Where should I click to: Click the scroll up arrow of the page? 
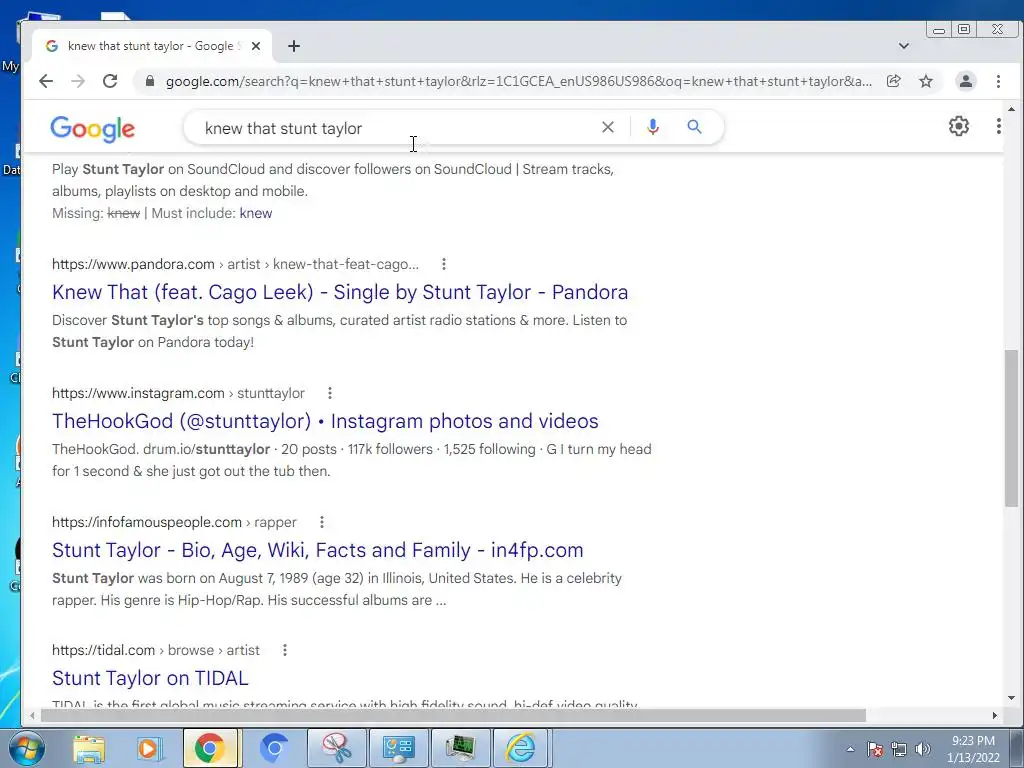tap(1011, 109)
